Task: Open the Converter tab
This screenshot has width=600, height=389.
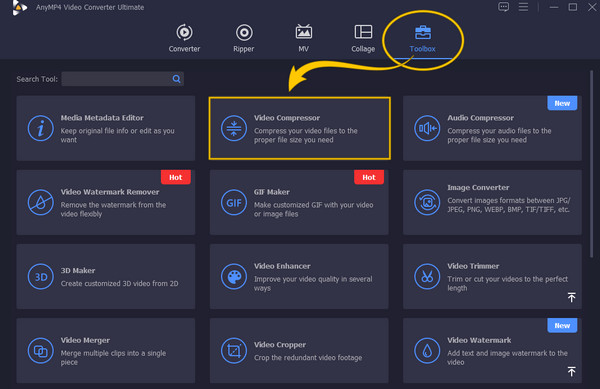Action: click(x=184, y=38)
